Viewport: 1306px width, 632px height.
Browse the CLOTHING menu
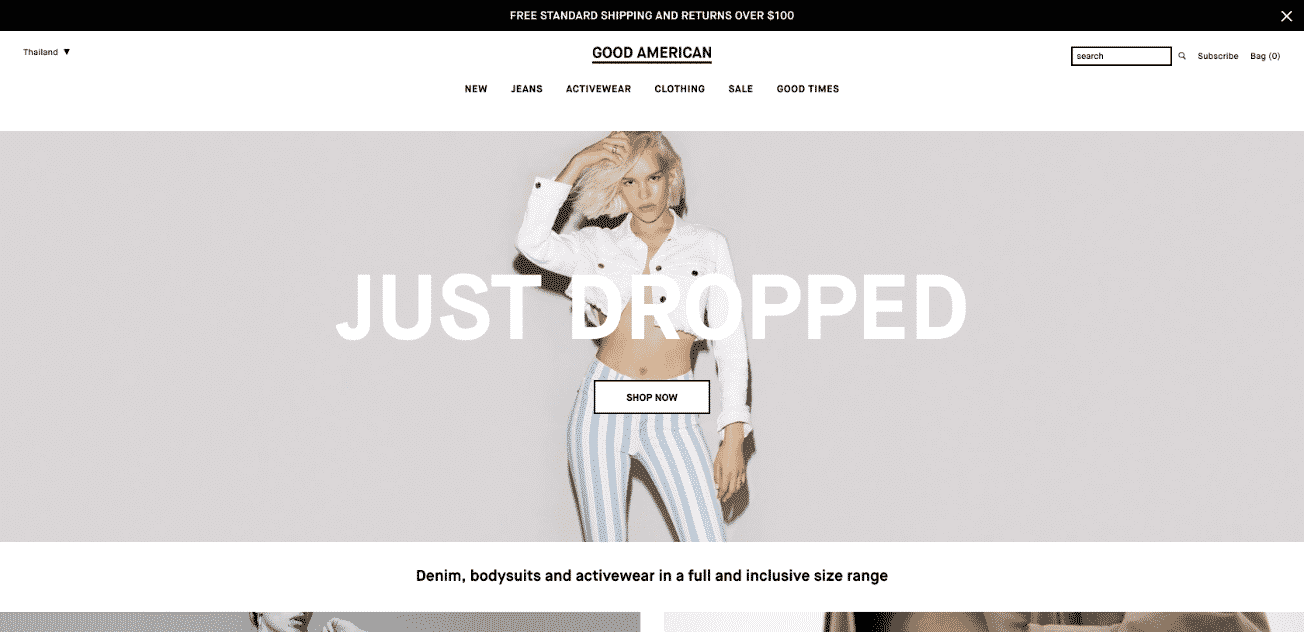[x=680, y=89]
